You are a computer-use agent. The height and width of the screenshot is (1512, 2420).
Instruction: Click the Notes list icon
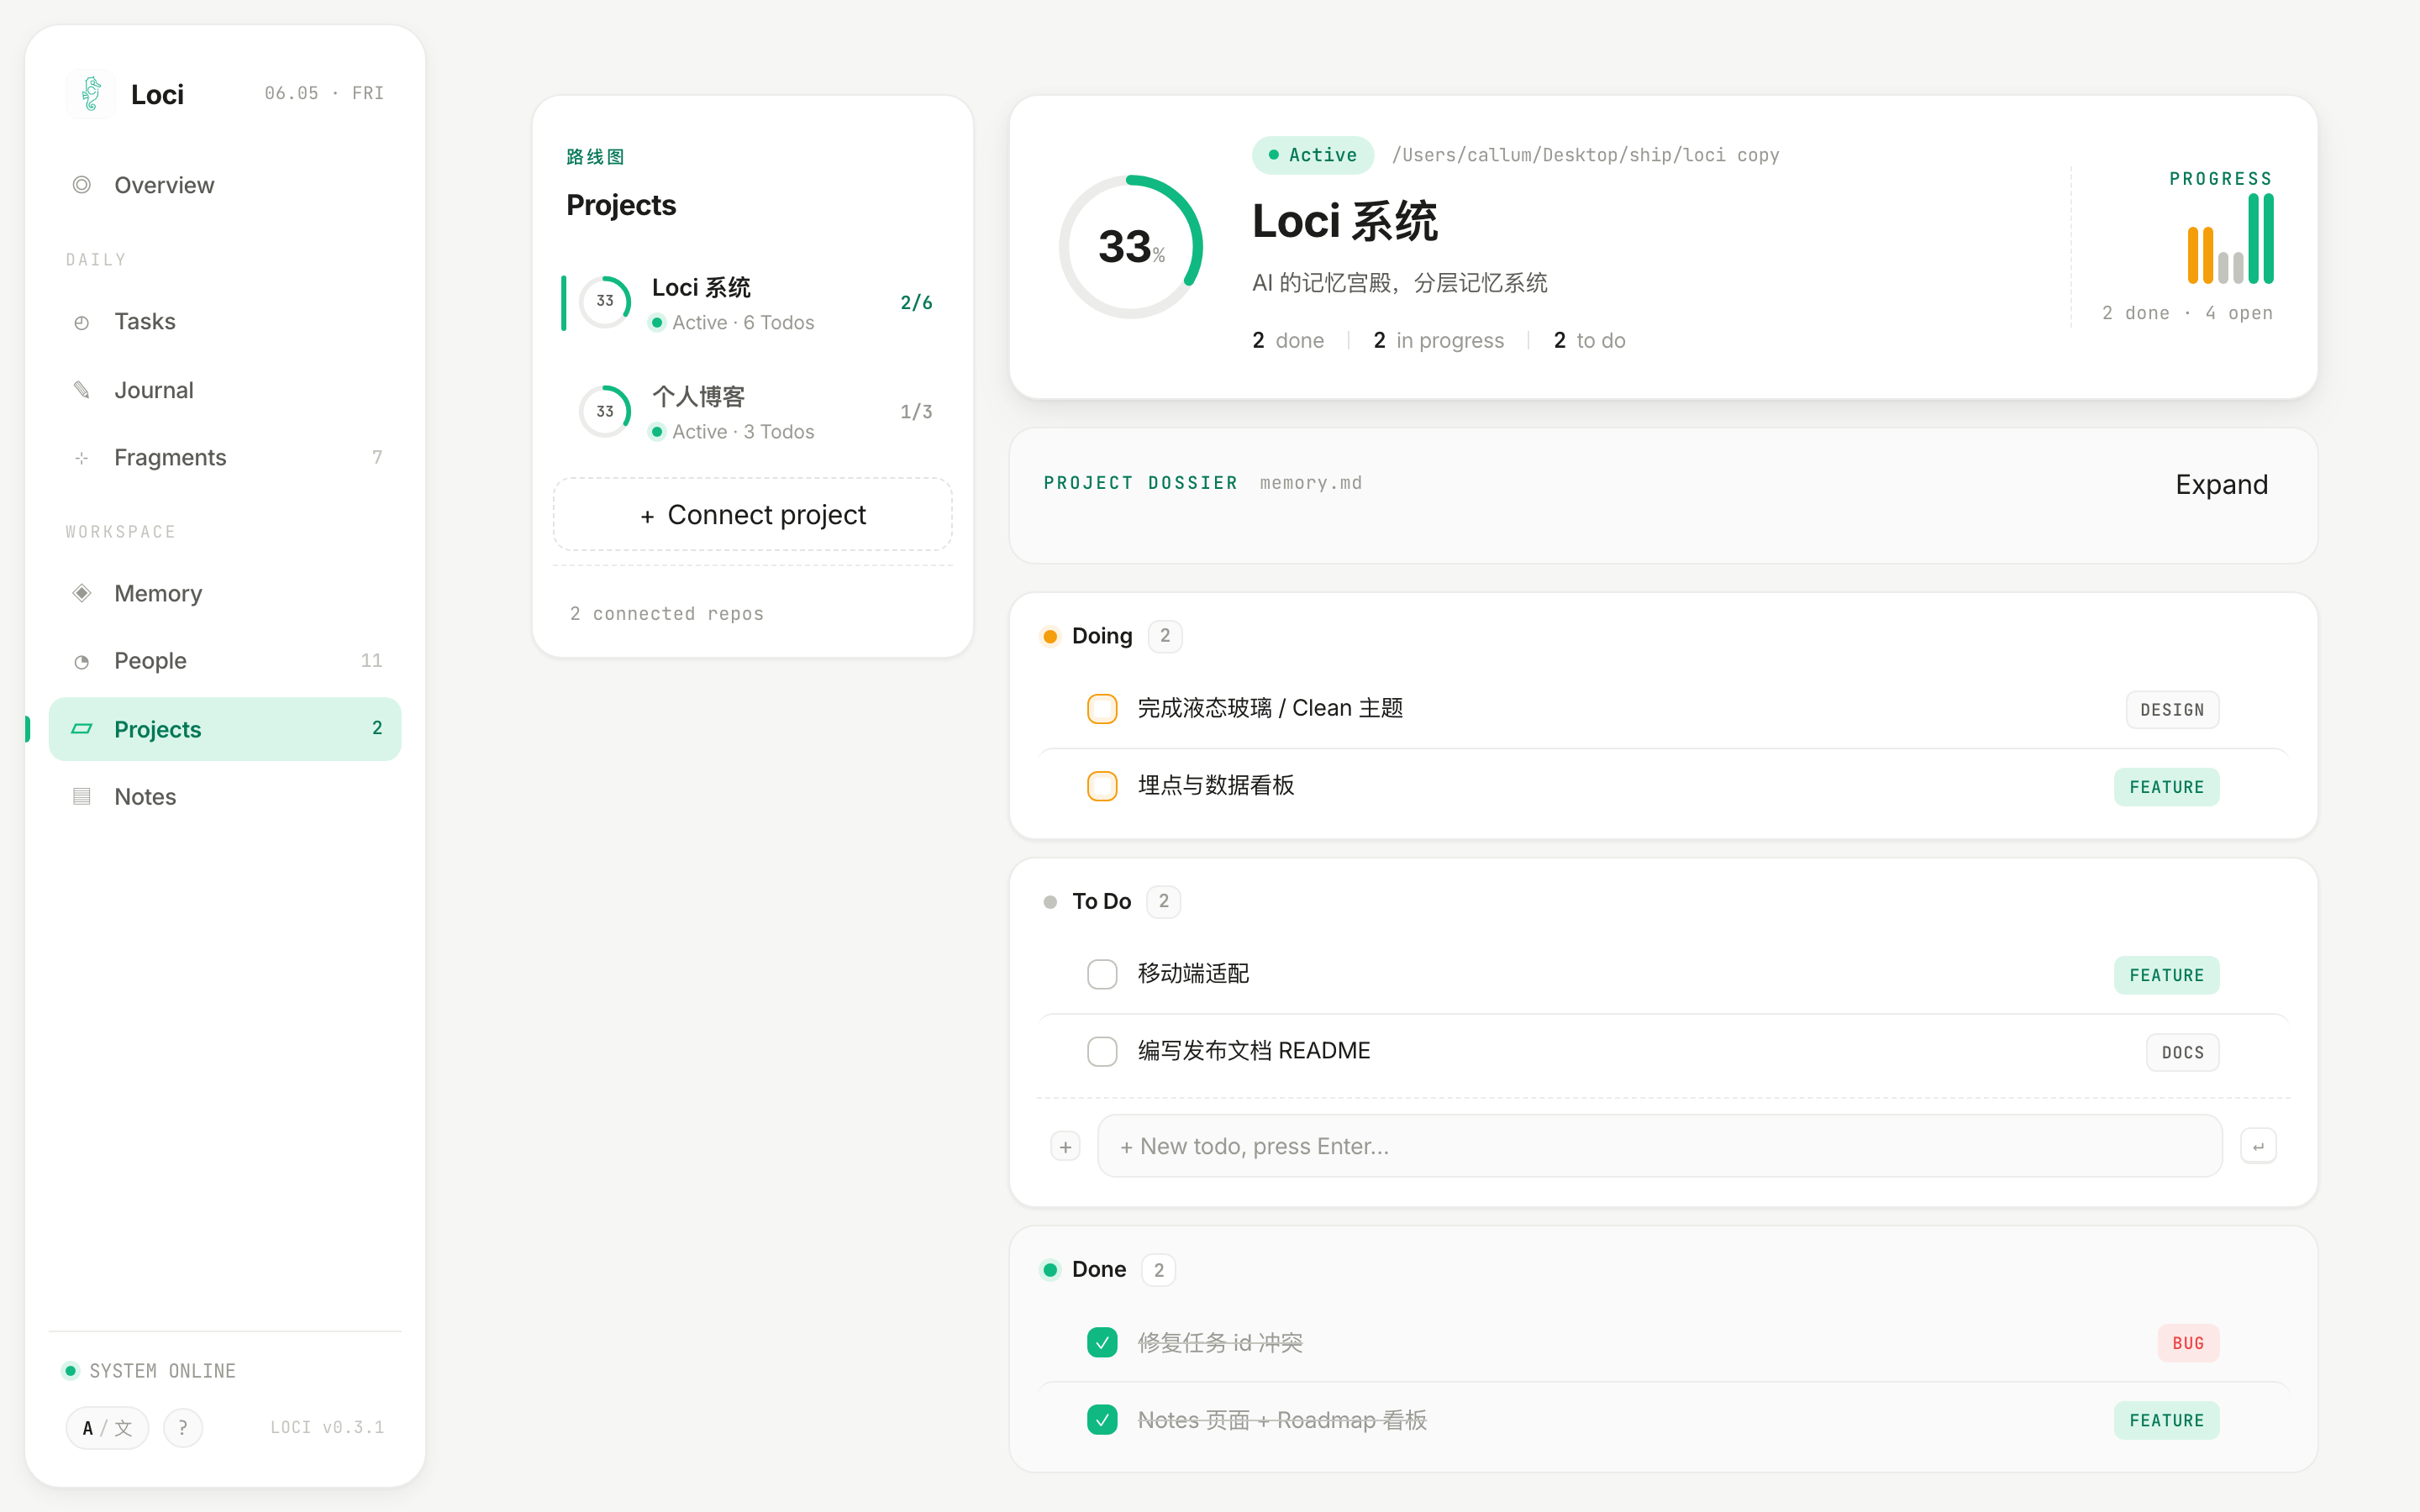coord(82,797)
